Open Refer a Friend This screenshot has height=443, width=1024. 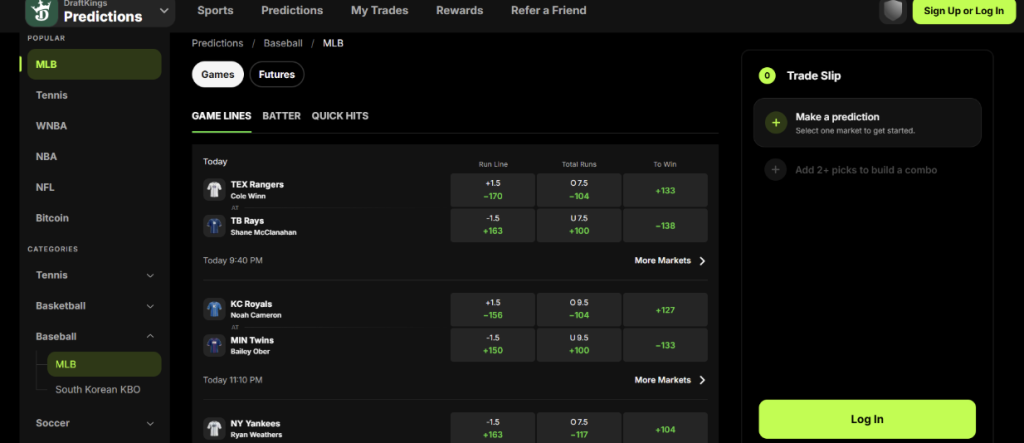549,10
